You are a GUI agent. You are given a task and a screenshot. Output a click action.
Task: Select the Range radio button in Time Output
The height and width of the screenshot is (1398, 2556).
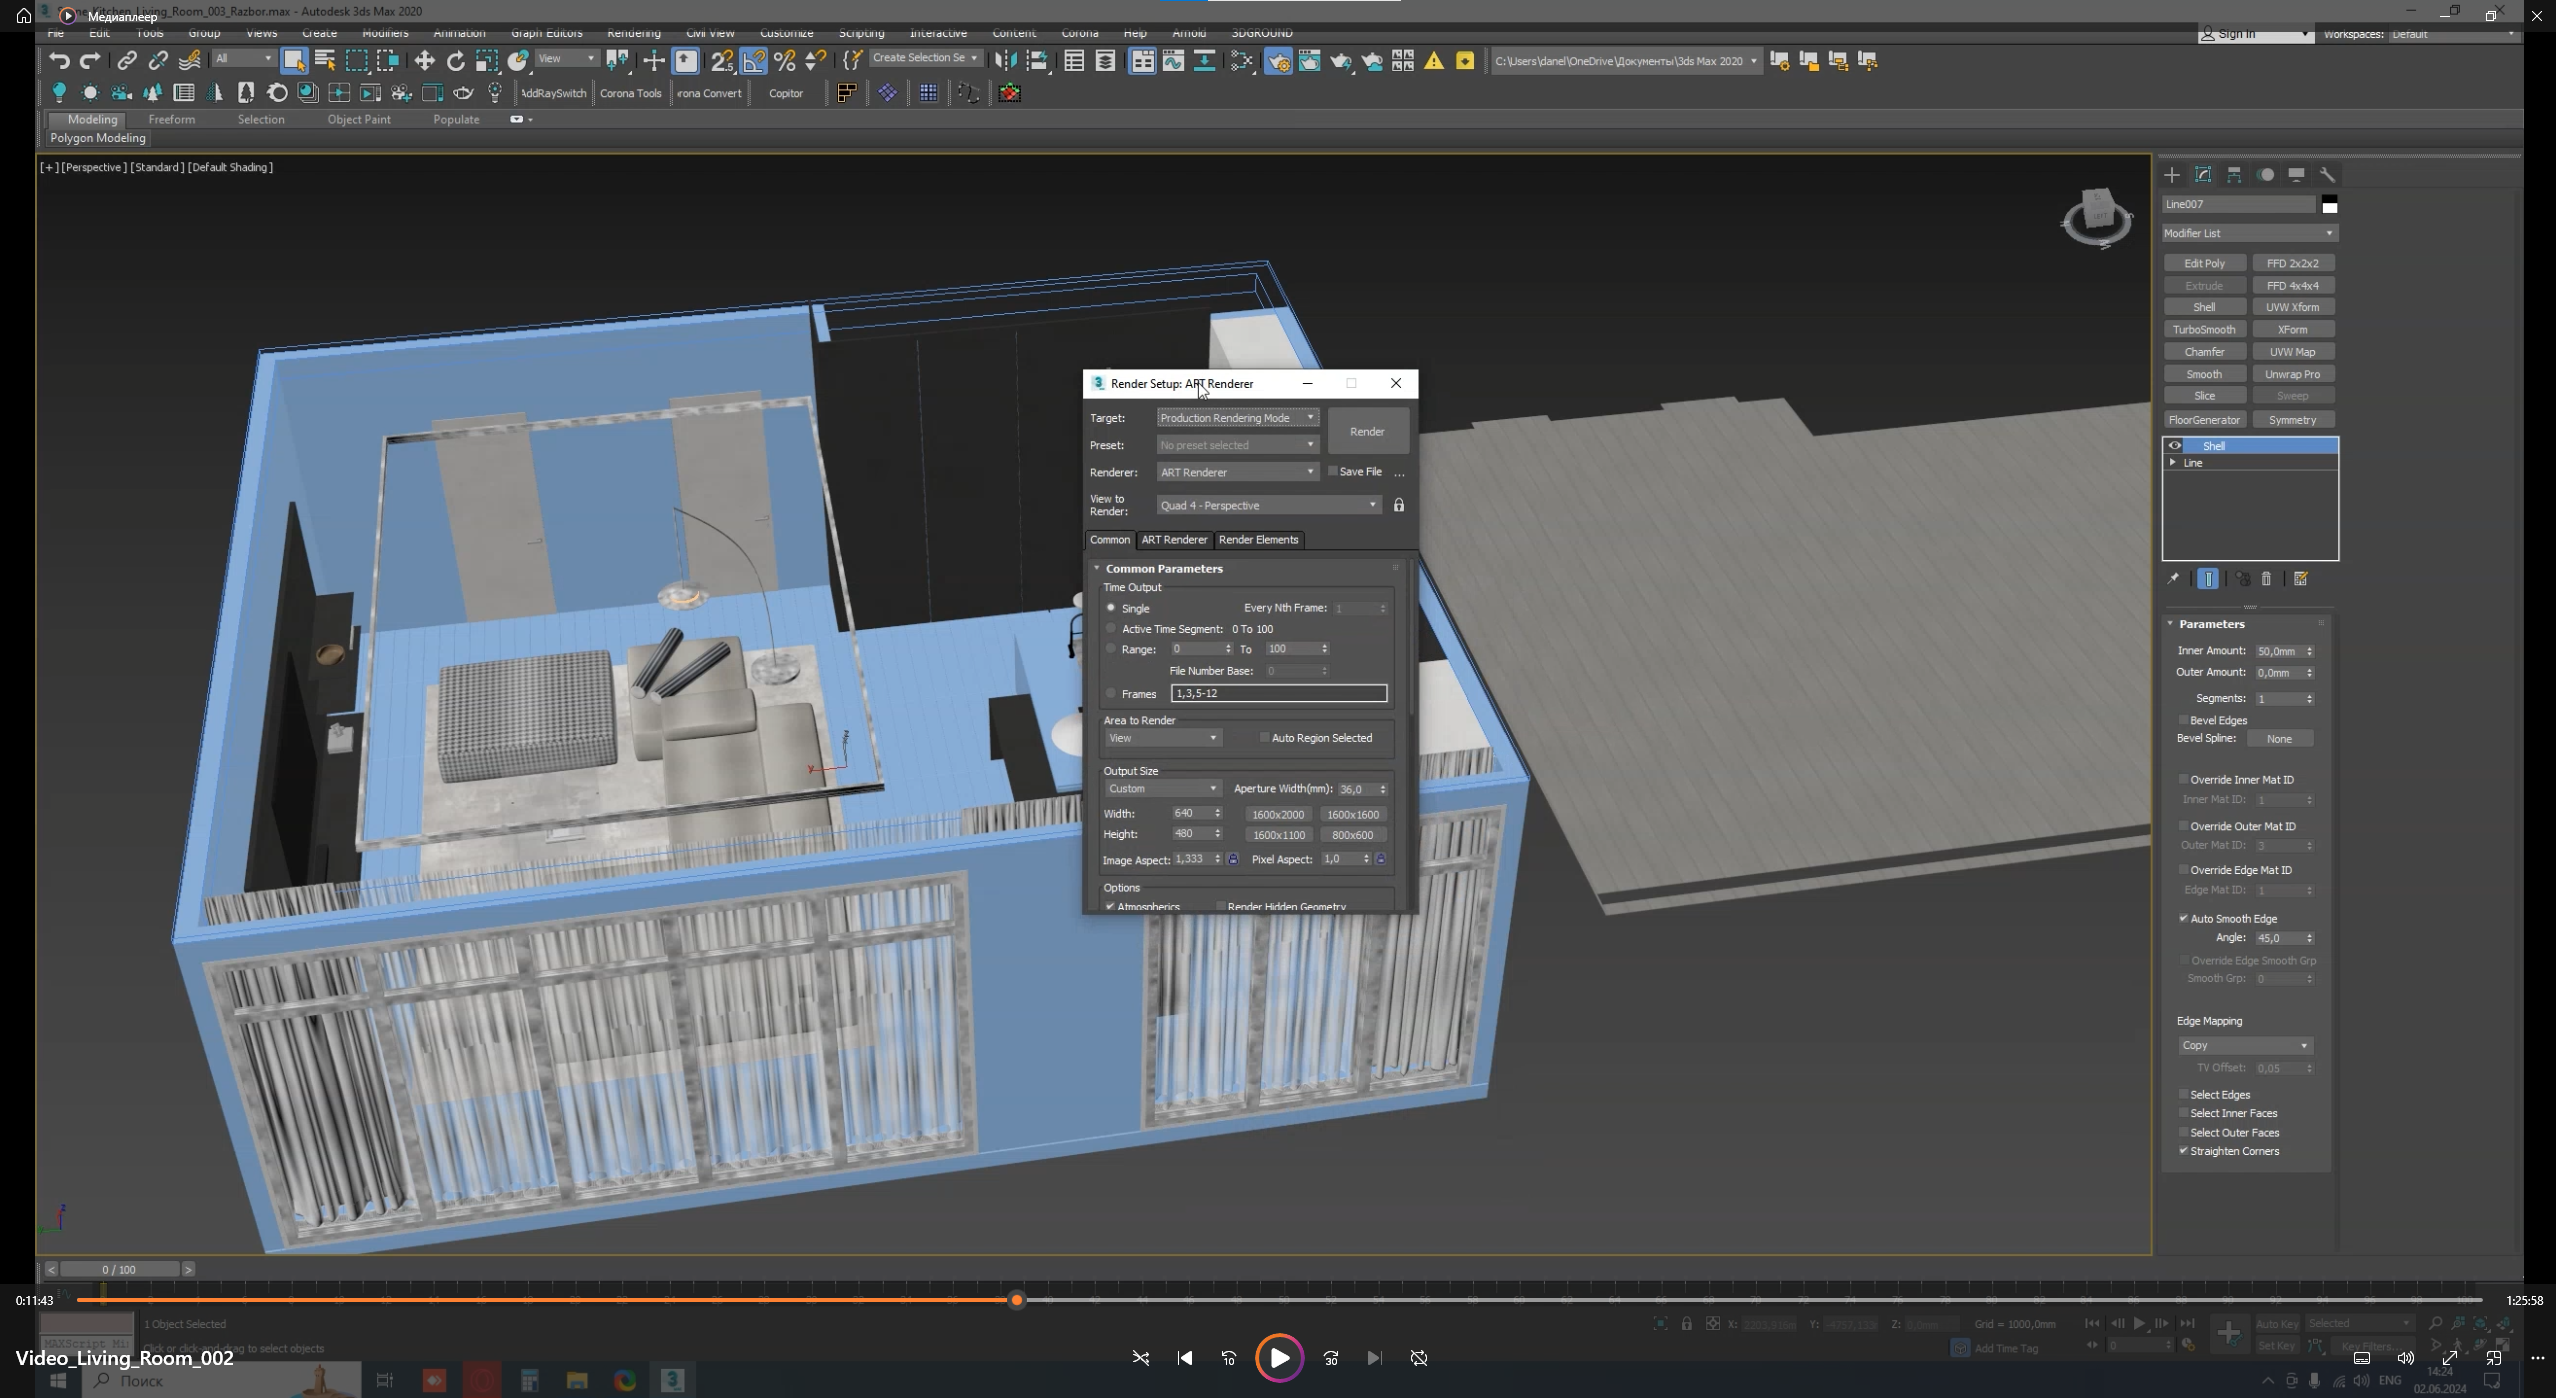pyautogui.click(x=1111, y=648)
